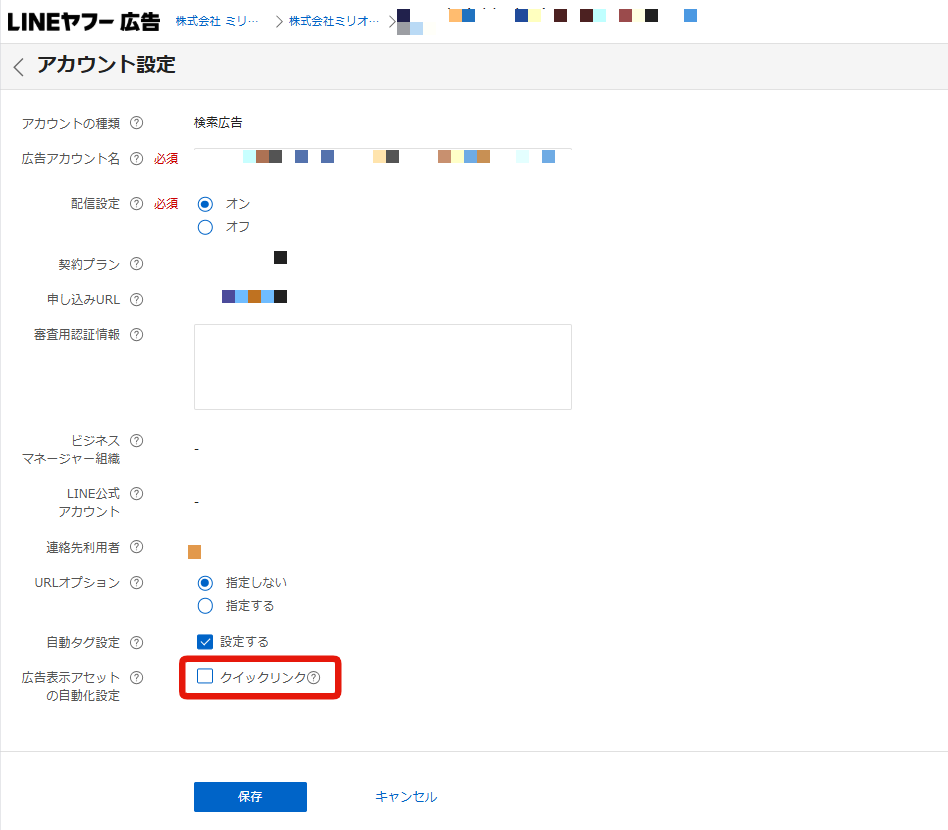Open the 審査用認証情報 help tooltip icon
This screenshot has height=830, width=948.
[x=137, y=334]
